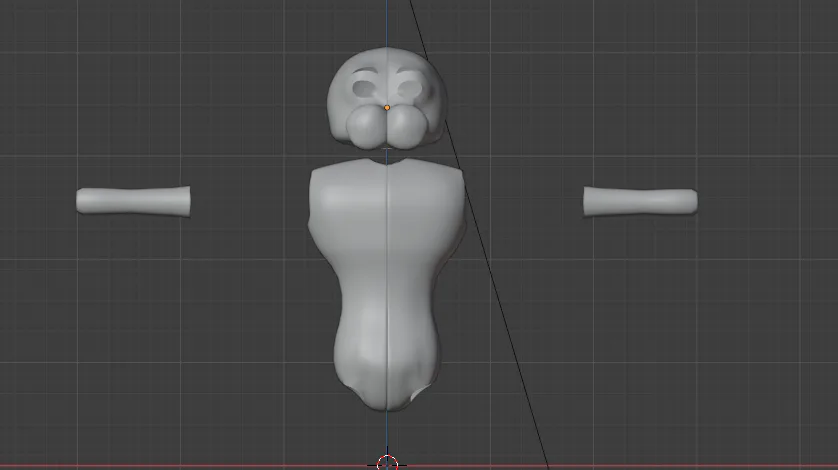Select the torso body mesh
Screen dimensions: 838x470
click(386, 283)
